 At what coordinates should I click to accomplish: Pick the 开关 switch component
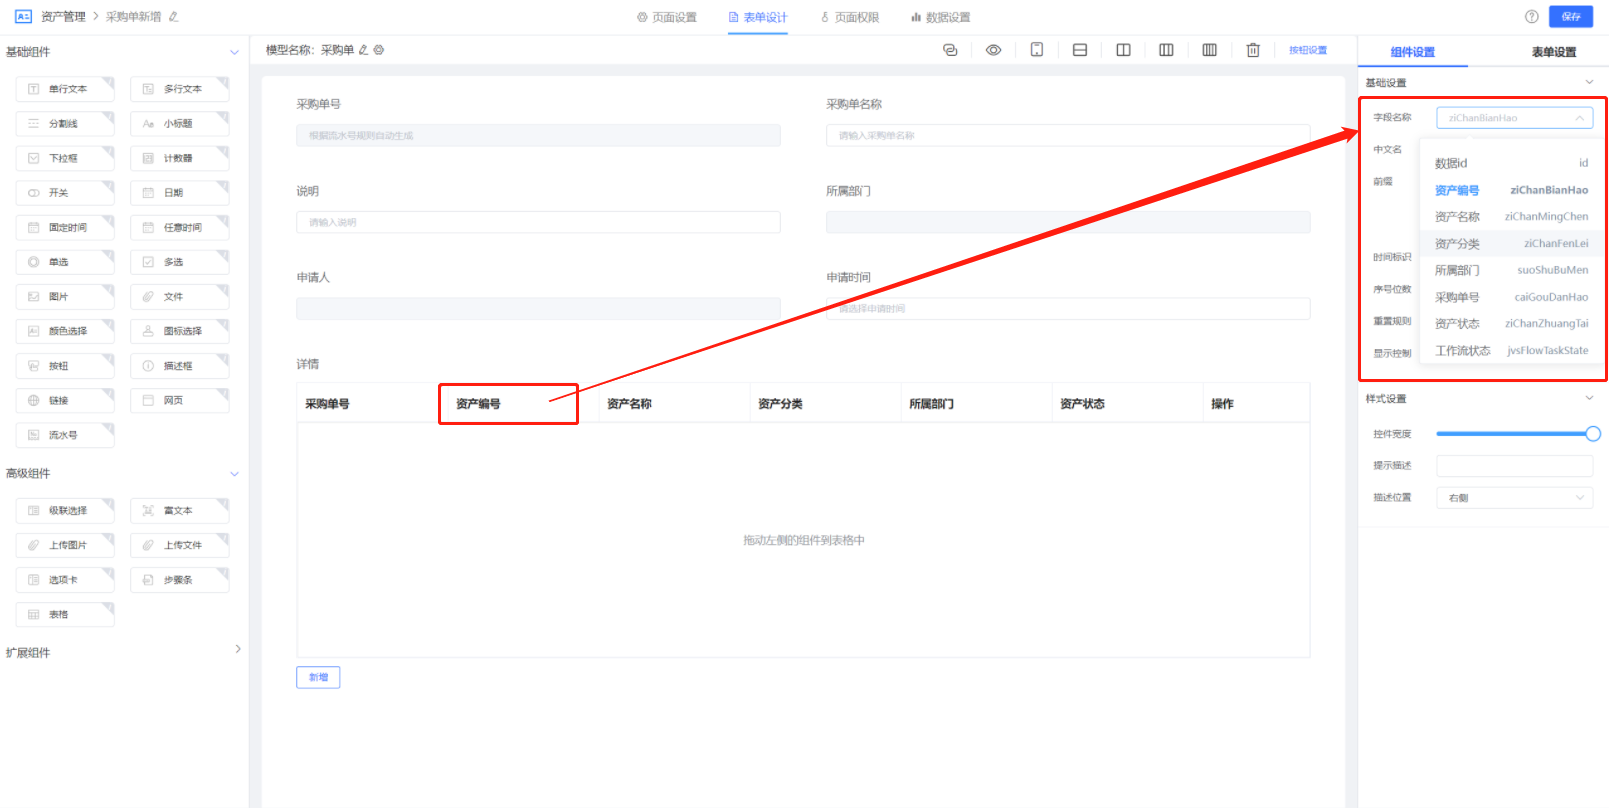point(65,193)
